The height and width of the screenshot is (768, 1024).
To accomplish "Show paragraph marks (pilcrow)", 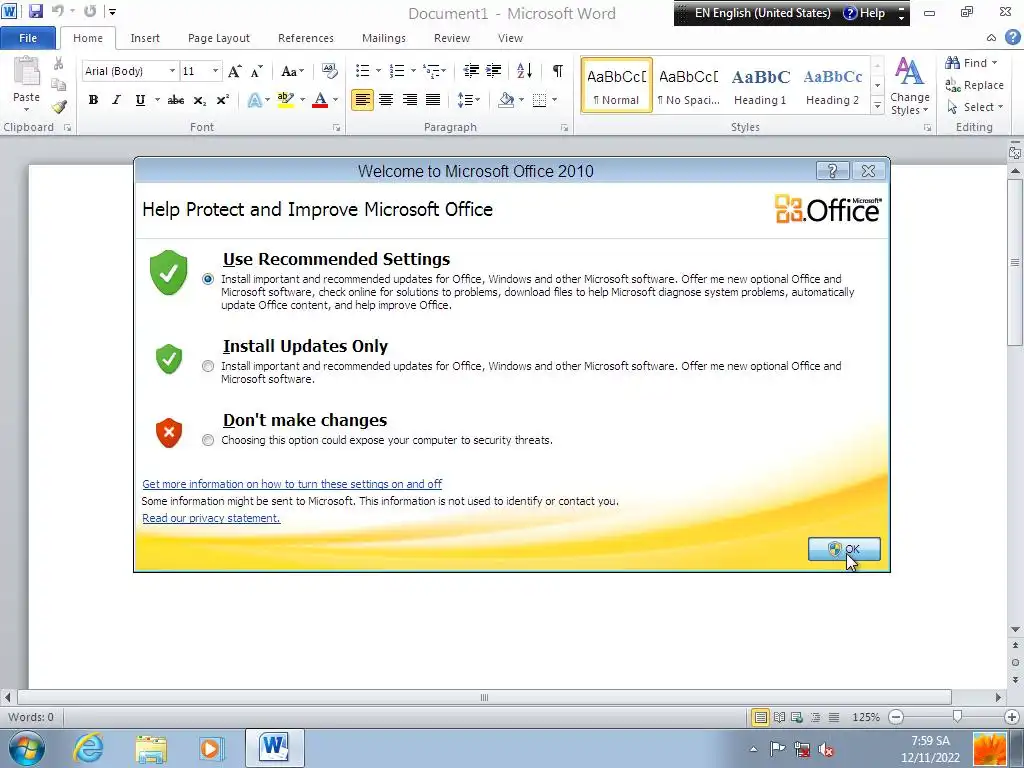I will (558, 71).
